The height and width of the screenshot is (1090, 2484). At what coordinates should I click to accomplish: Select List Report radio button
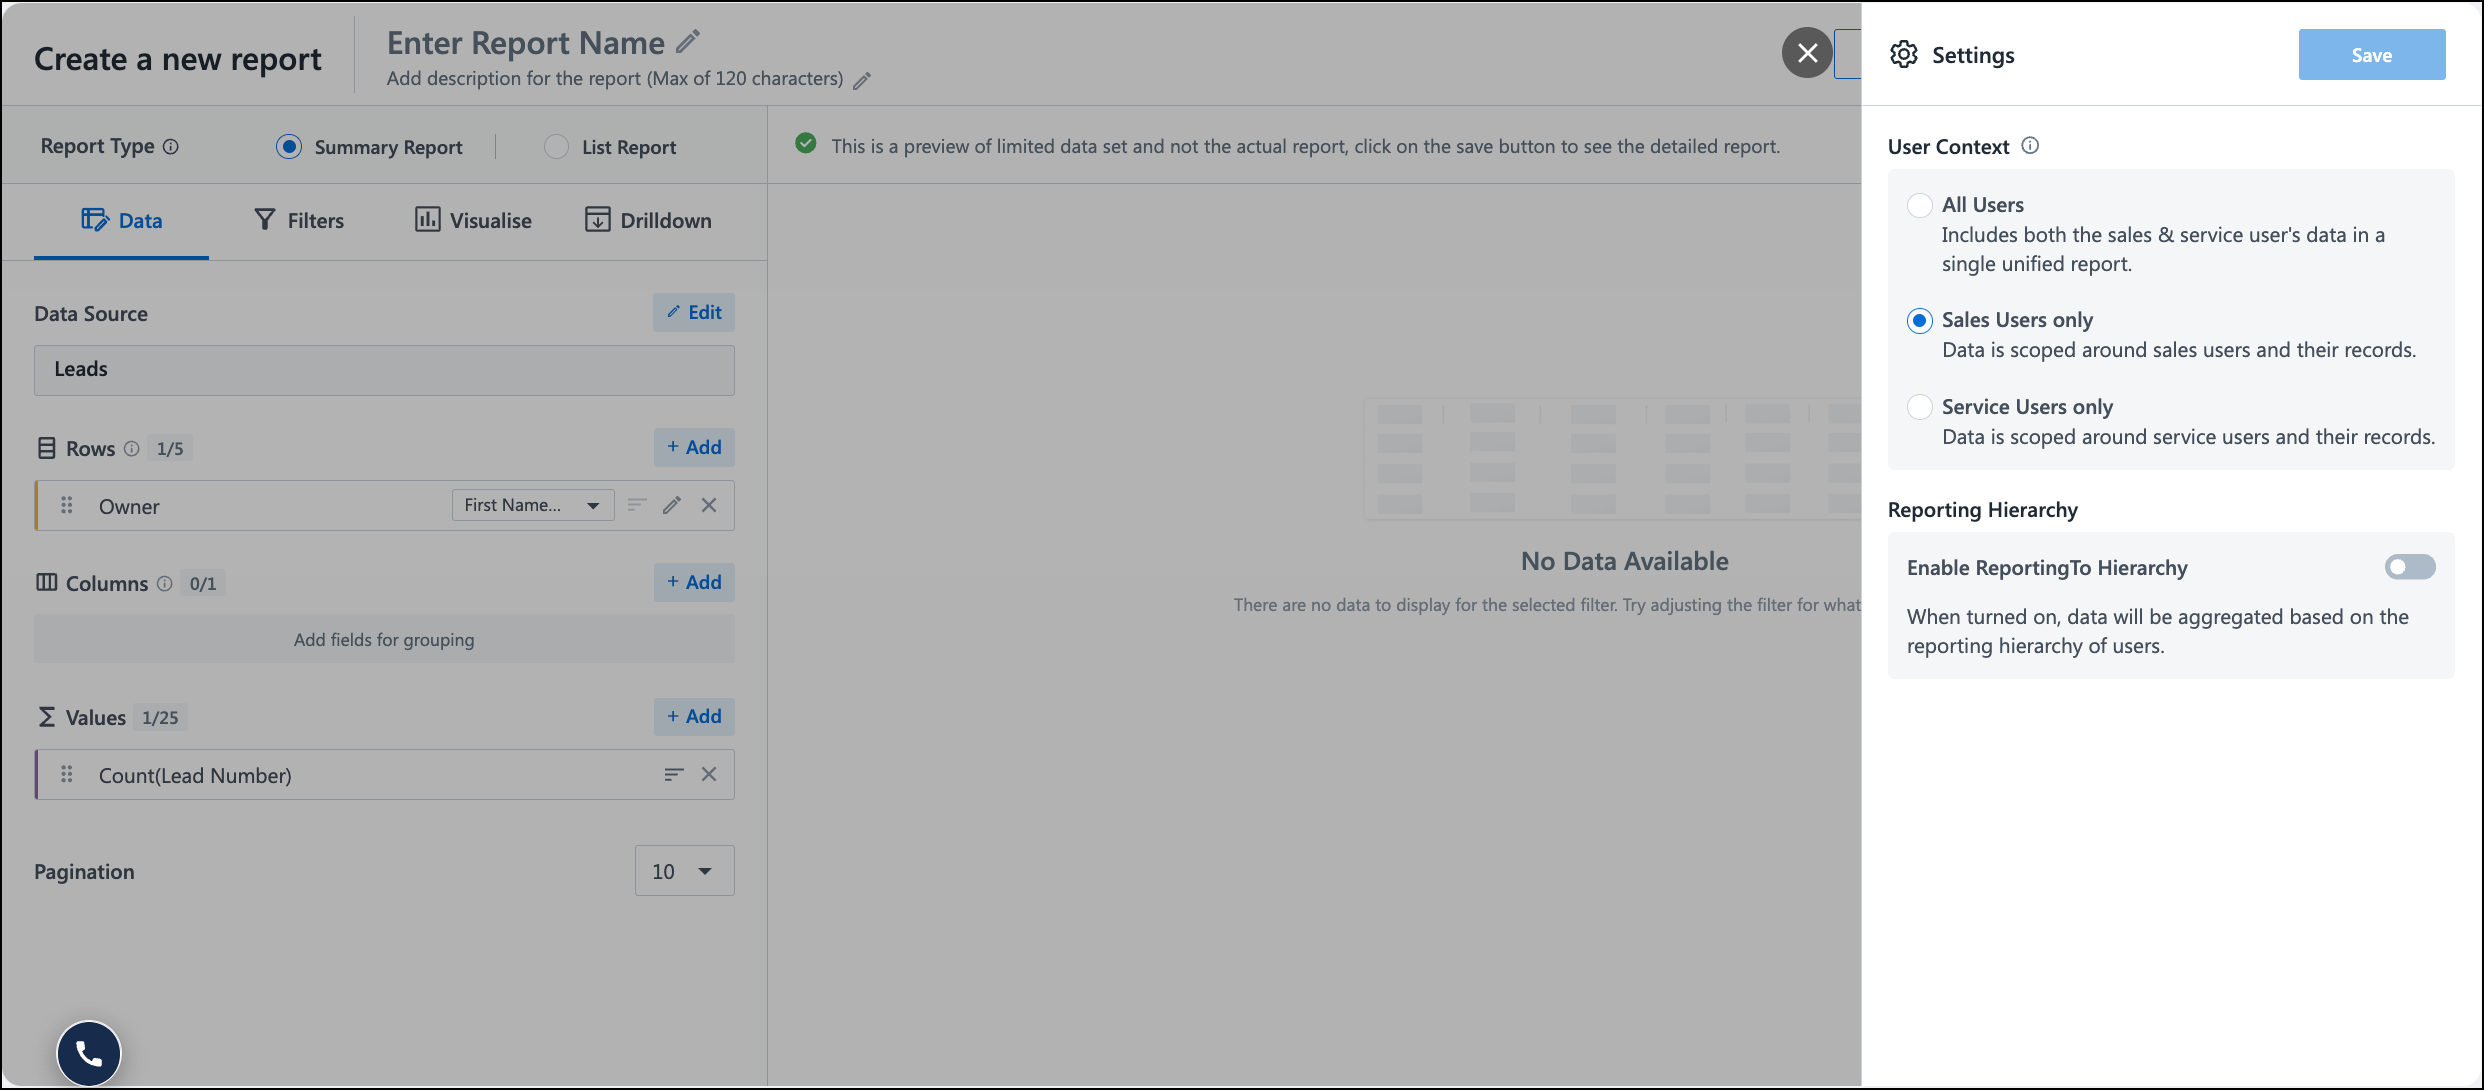[556, 147]
